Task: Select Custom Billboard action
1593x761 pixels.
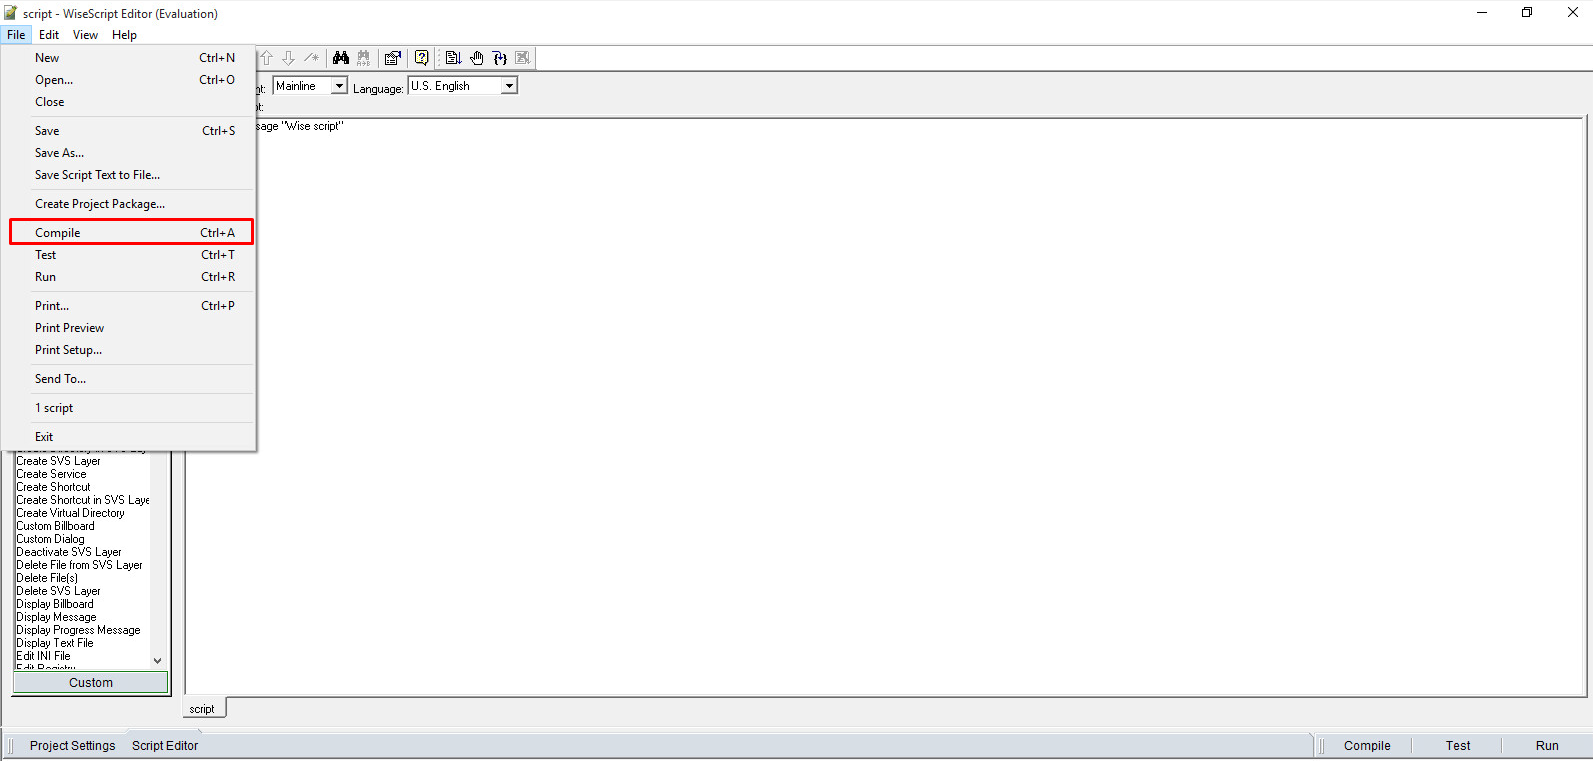Action: click(x=55, y=526)
